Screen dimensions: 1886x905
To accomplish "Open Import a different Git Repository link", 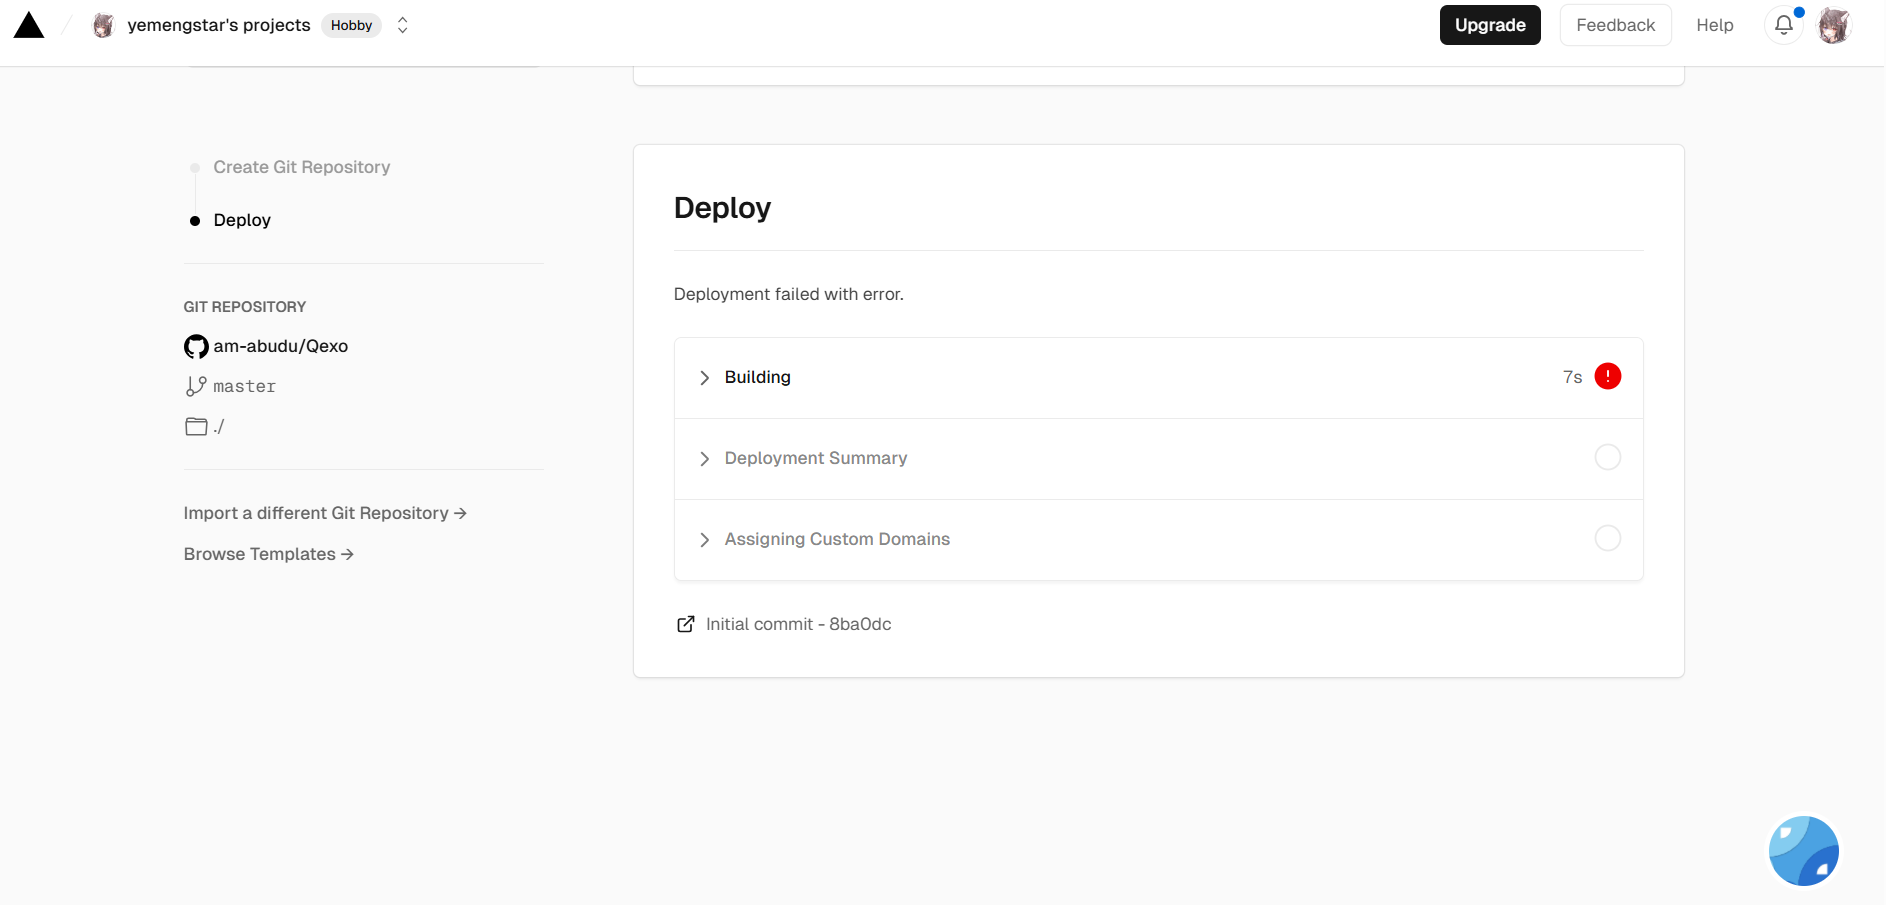I will click(x=325, y=513).
